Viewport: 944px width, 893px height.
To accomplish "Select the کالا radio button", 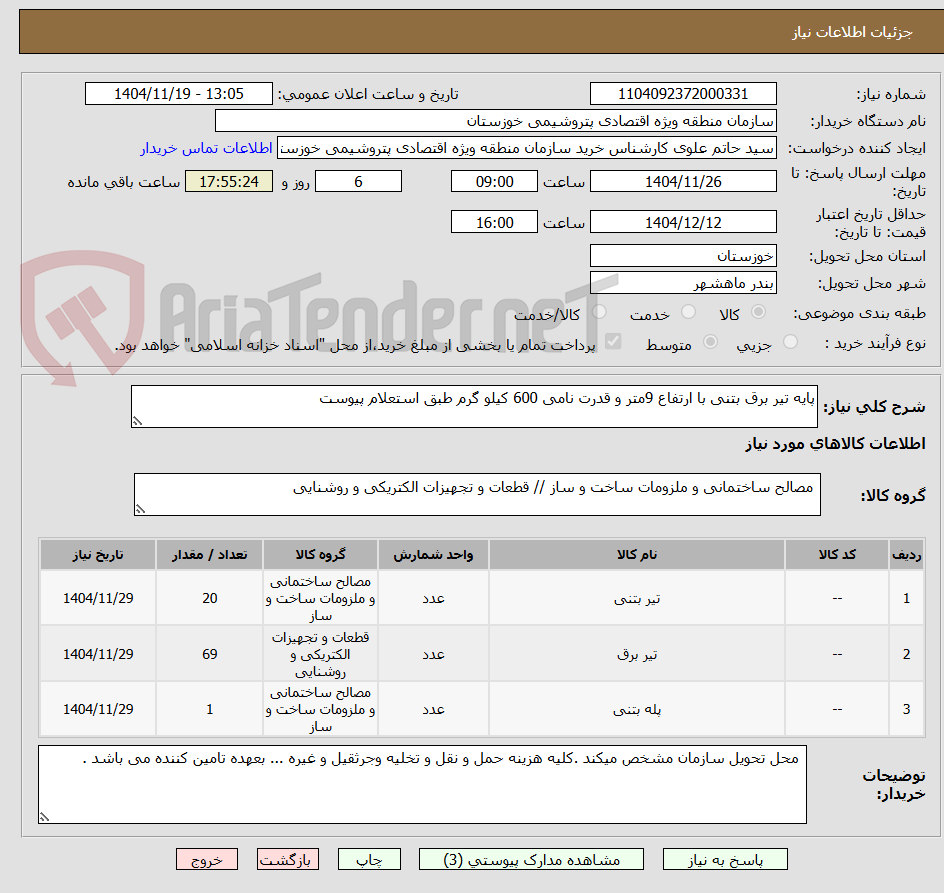I will click(759, 312).
